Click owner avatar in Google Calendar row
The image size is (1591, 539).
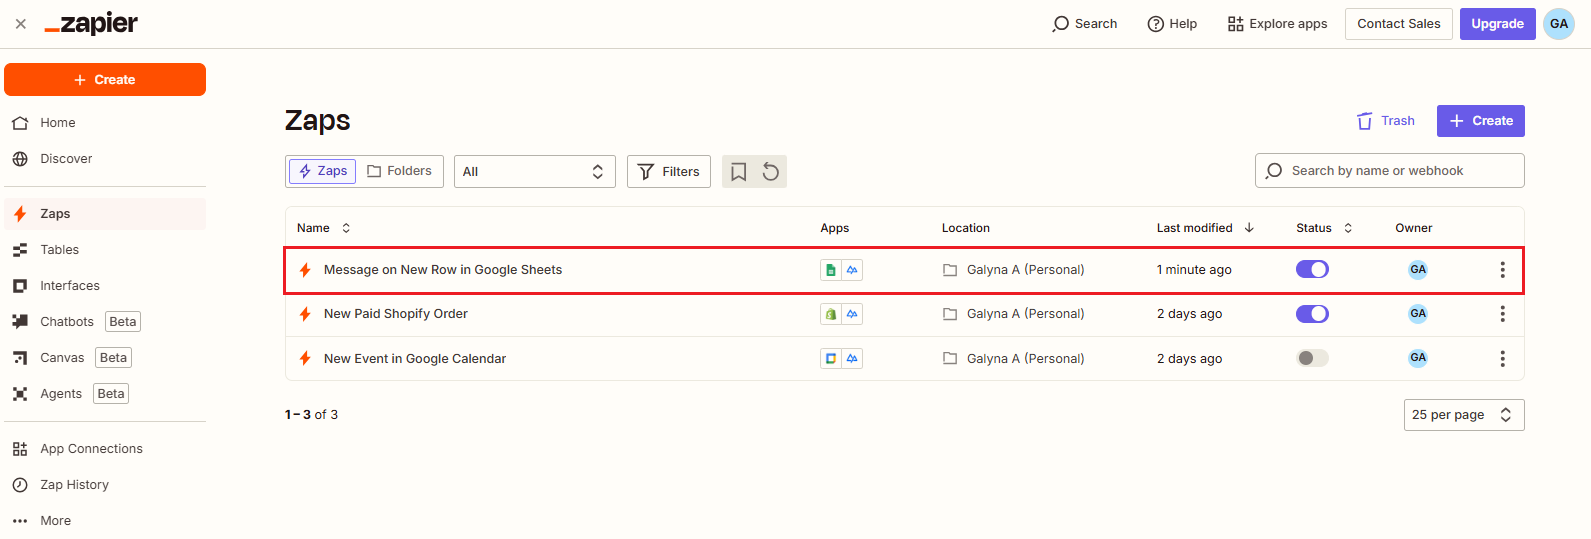(x=1418, y=358)
